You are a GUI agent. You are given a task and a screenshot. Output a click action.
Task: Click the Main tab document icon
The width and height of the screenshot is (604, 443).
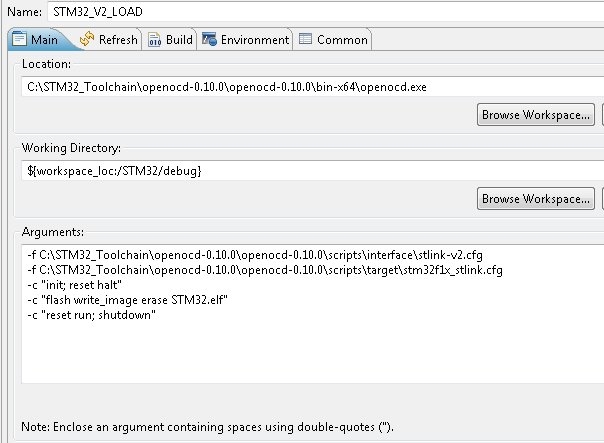tap(19, 39)
